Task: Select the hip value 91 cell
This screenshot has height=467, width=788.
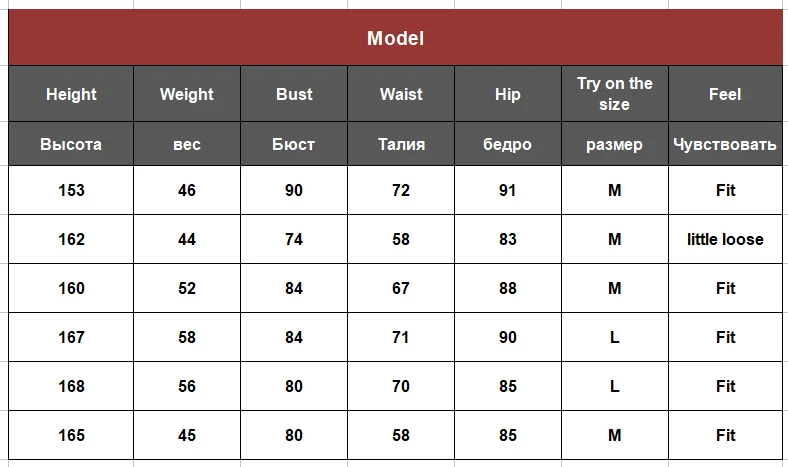Action: click(x=508, y=191)
